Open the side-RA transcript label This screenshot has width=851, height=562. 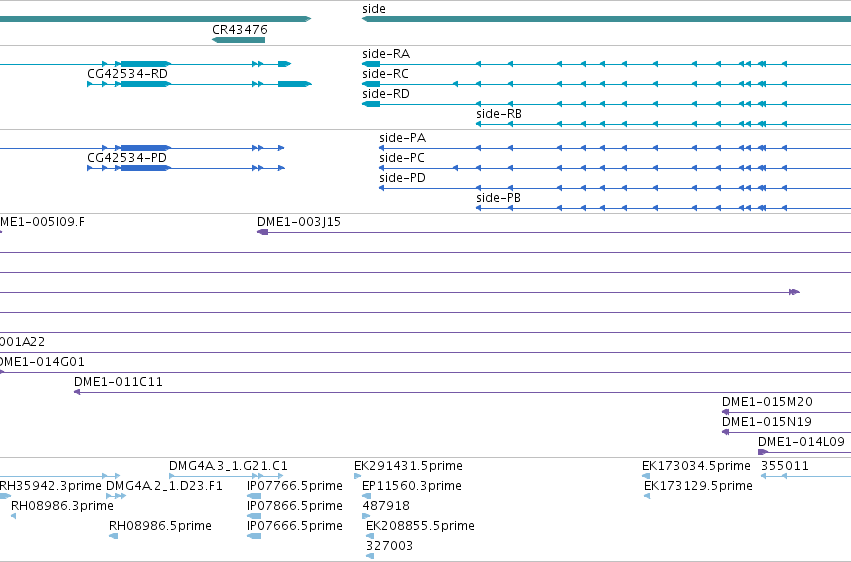click(386, 54)
